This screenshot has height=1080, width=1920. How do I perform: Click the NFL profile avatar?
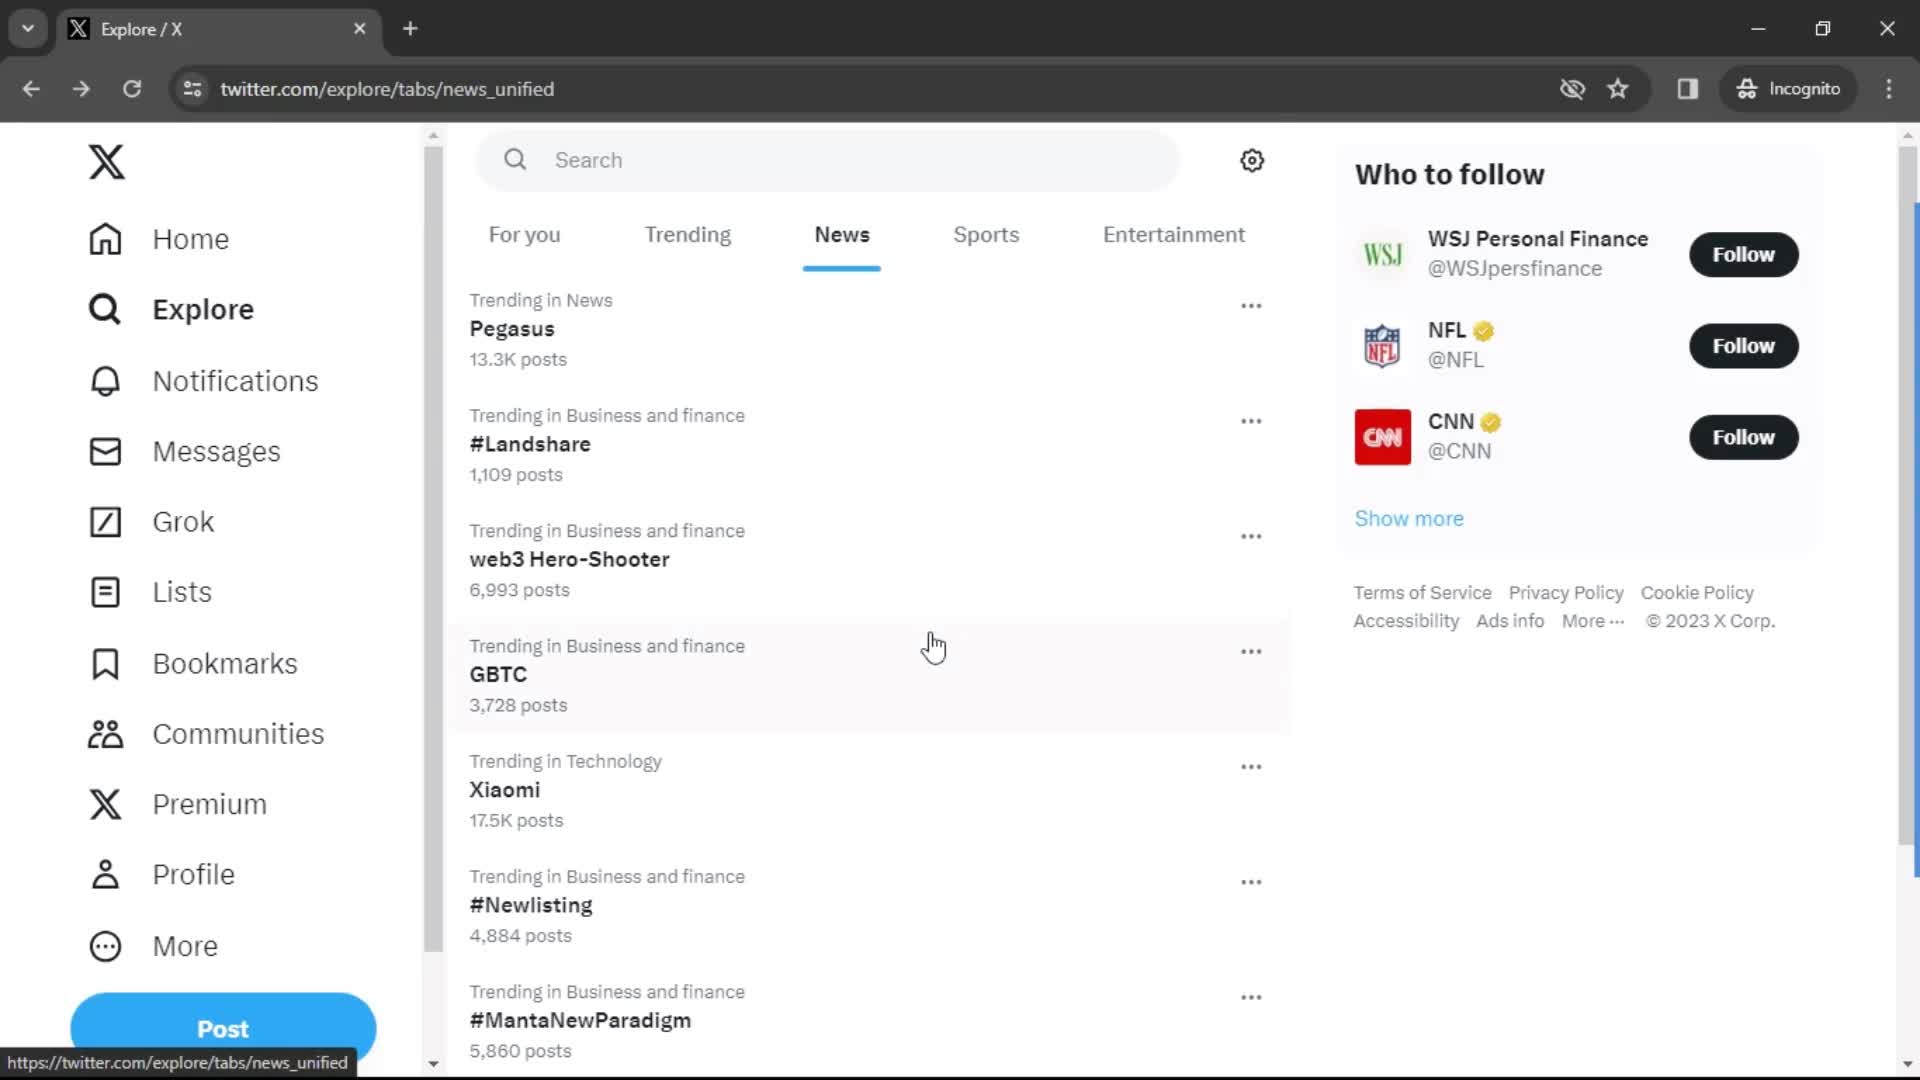(1383, 346)
